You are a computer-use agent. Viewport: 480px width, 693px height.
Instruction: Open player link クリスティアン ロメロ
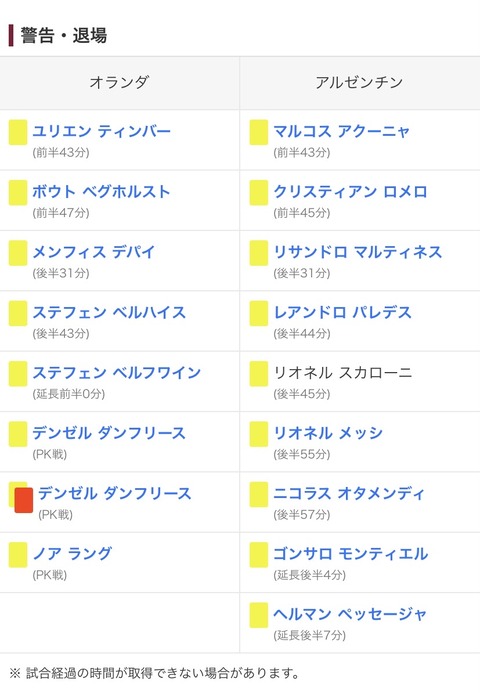click(350, 191)
